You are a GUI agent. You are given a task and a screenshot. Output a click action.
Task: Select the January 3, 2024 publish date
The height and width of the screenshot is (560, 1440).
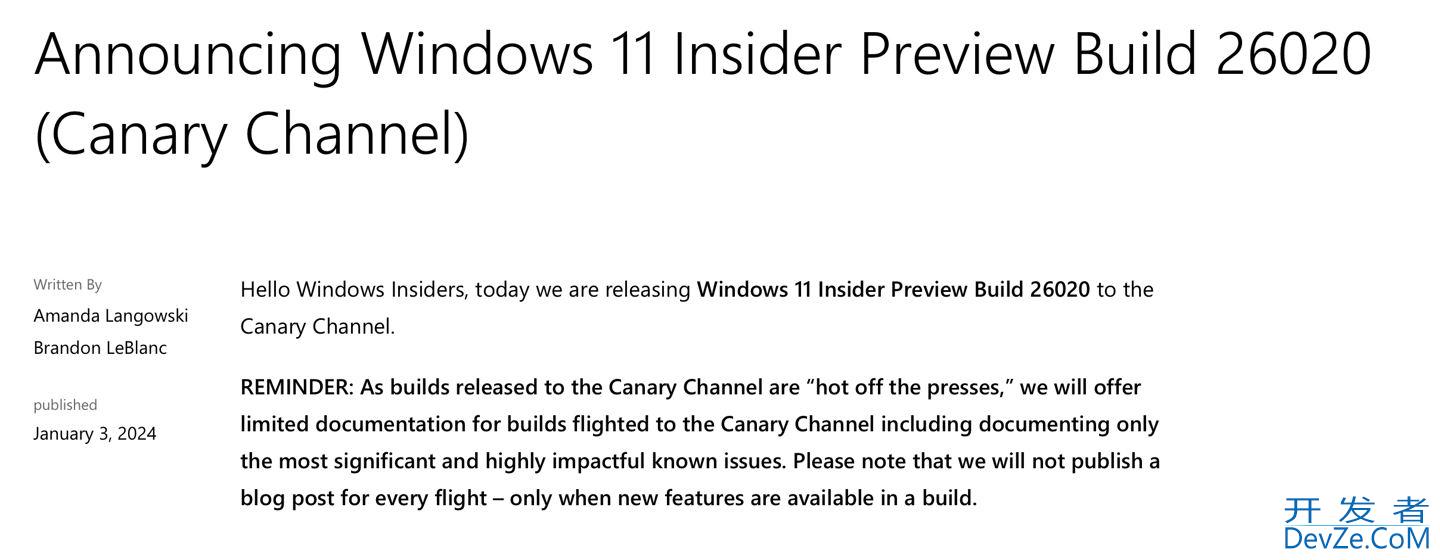95,434
